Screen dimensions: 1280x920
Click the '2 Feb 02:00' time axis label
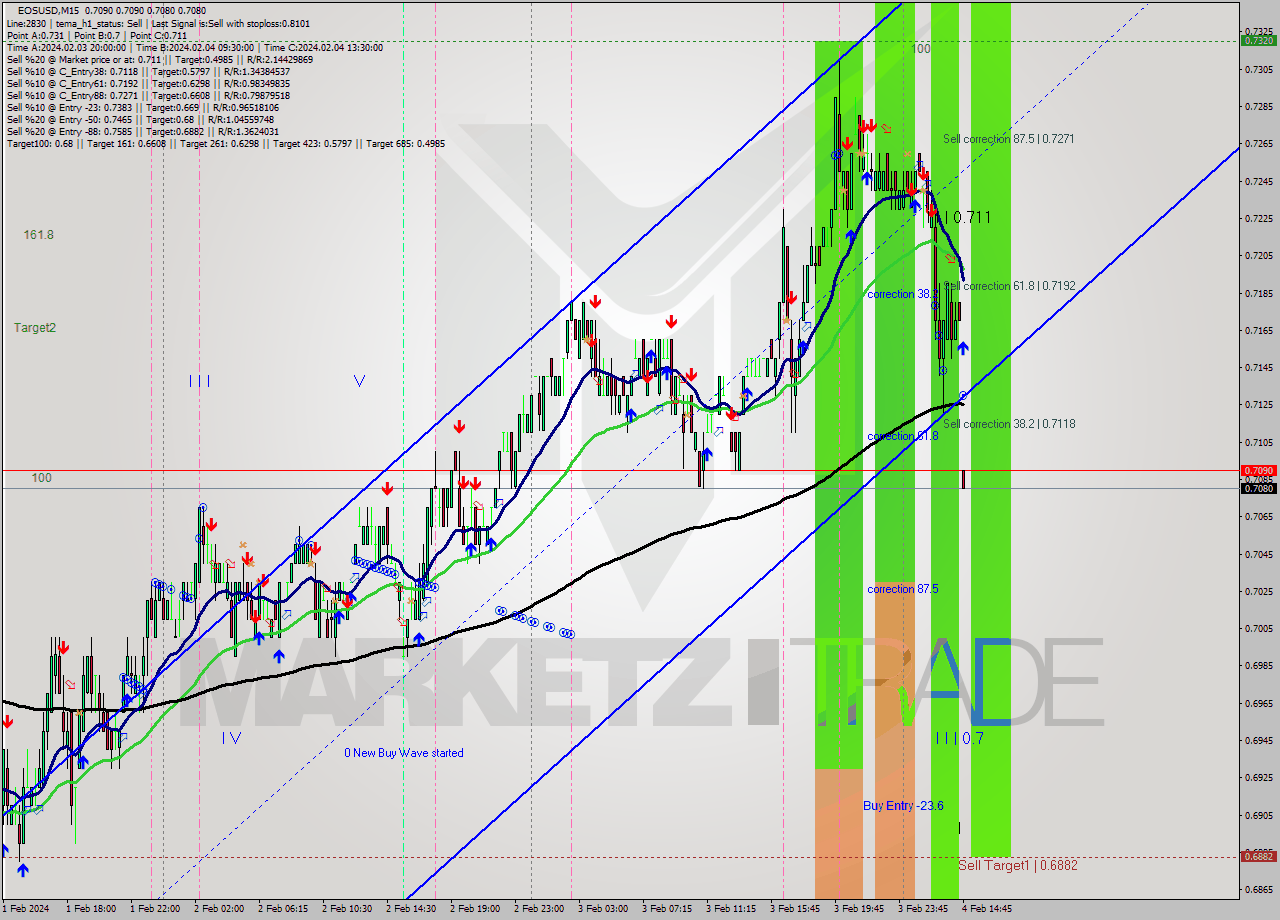click(x=219, y=909)
